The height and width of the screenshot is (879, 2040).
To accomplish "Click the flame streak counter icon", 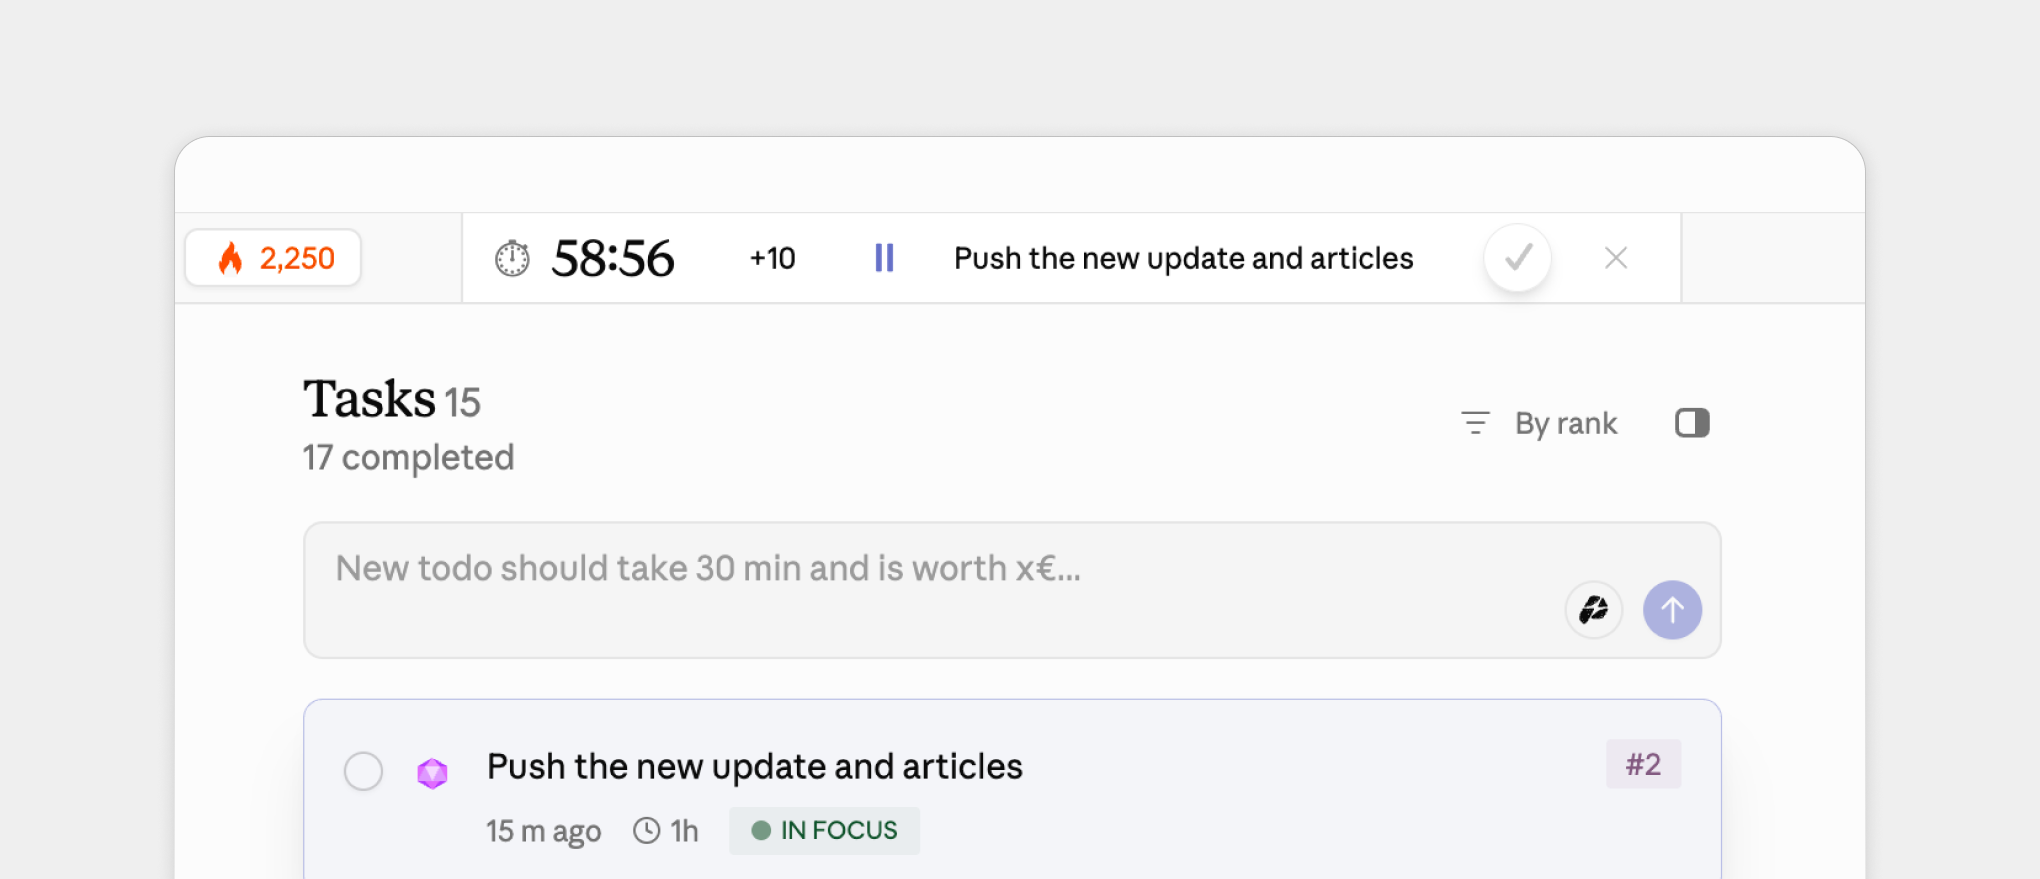I will (233, 258).
